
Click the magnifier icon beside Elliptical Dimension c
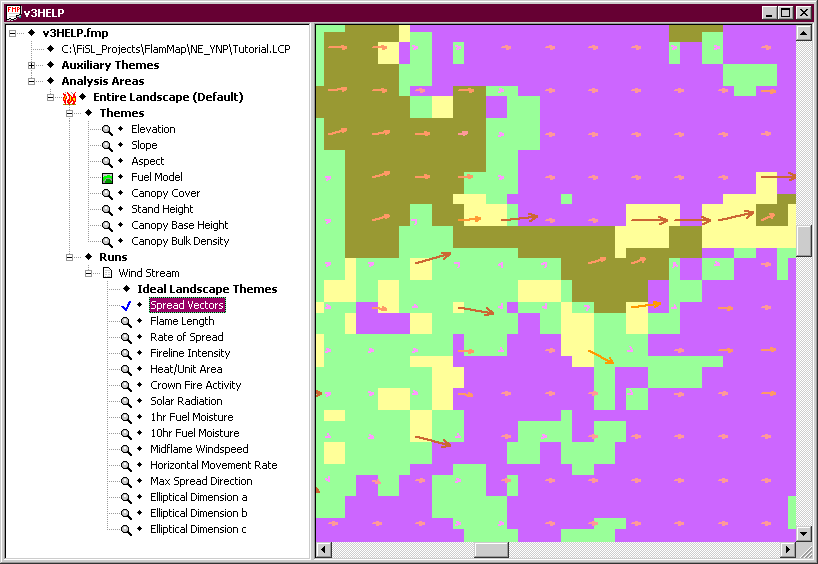pyautogui.click(x=126, y=530)
